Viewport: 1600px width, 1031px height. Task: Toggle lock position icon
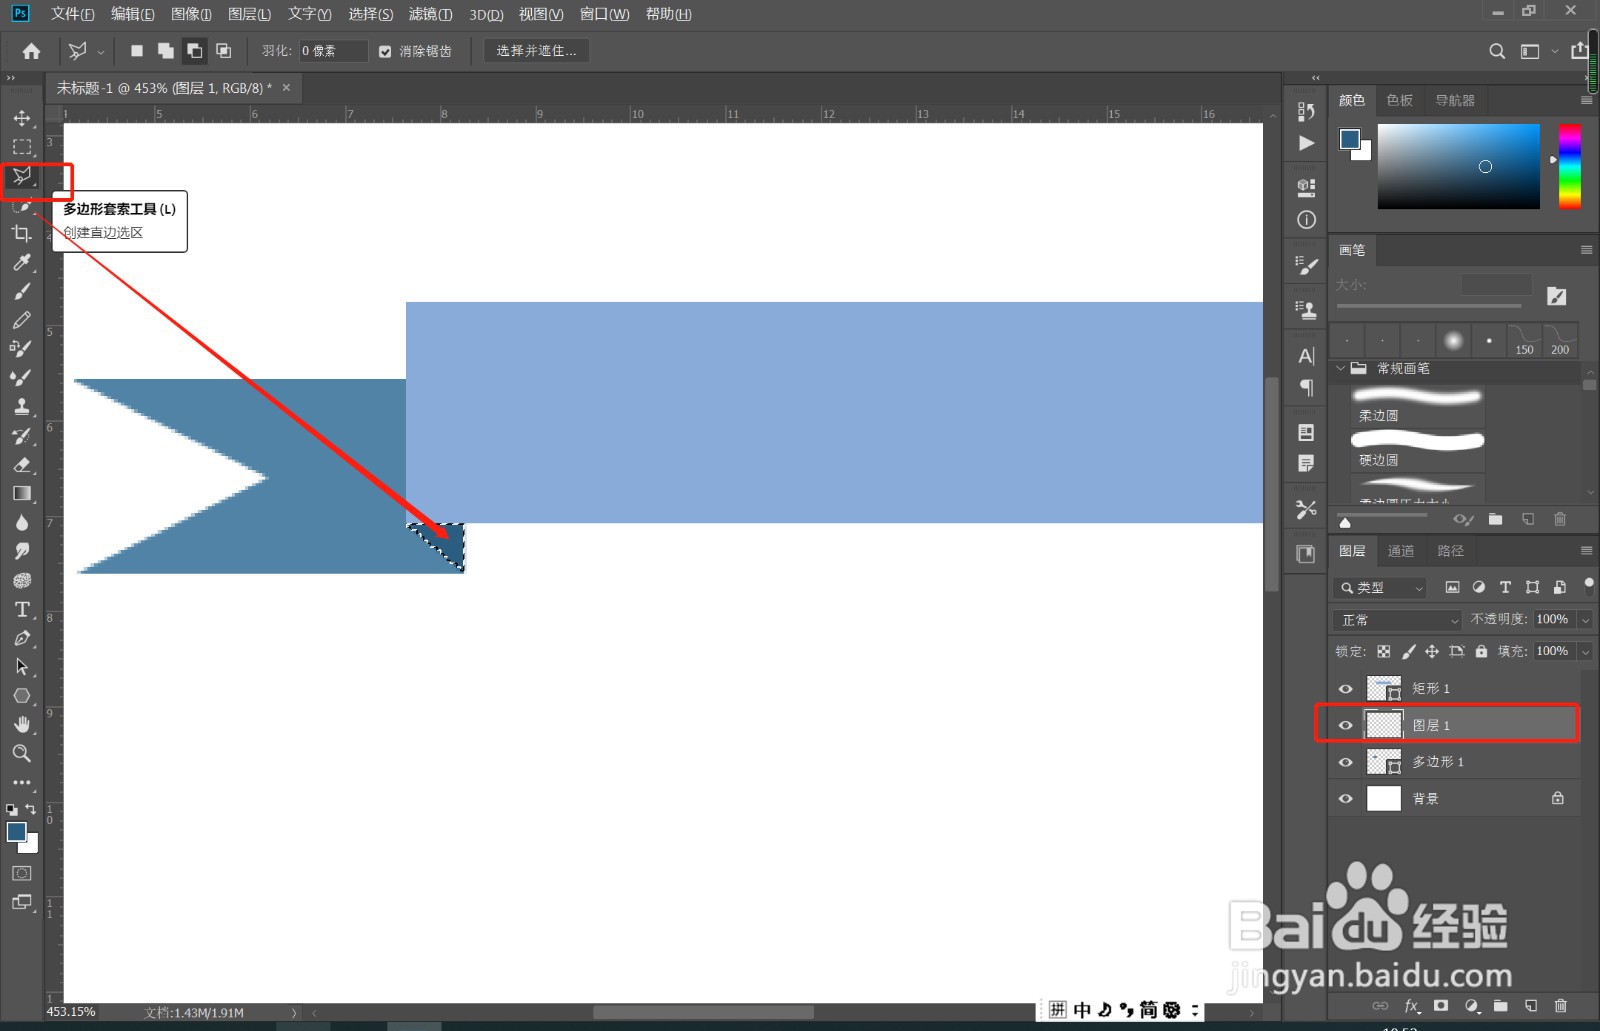(1432, 651)
